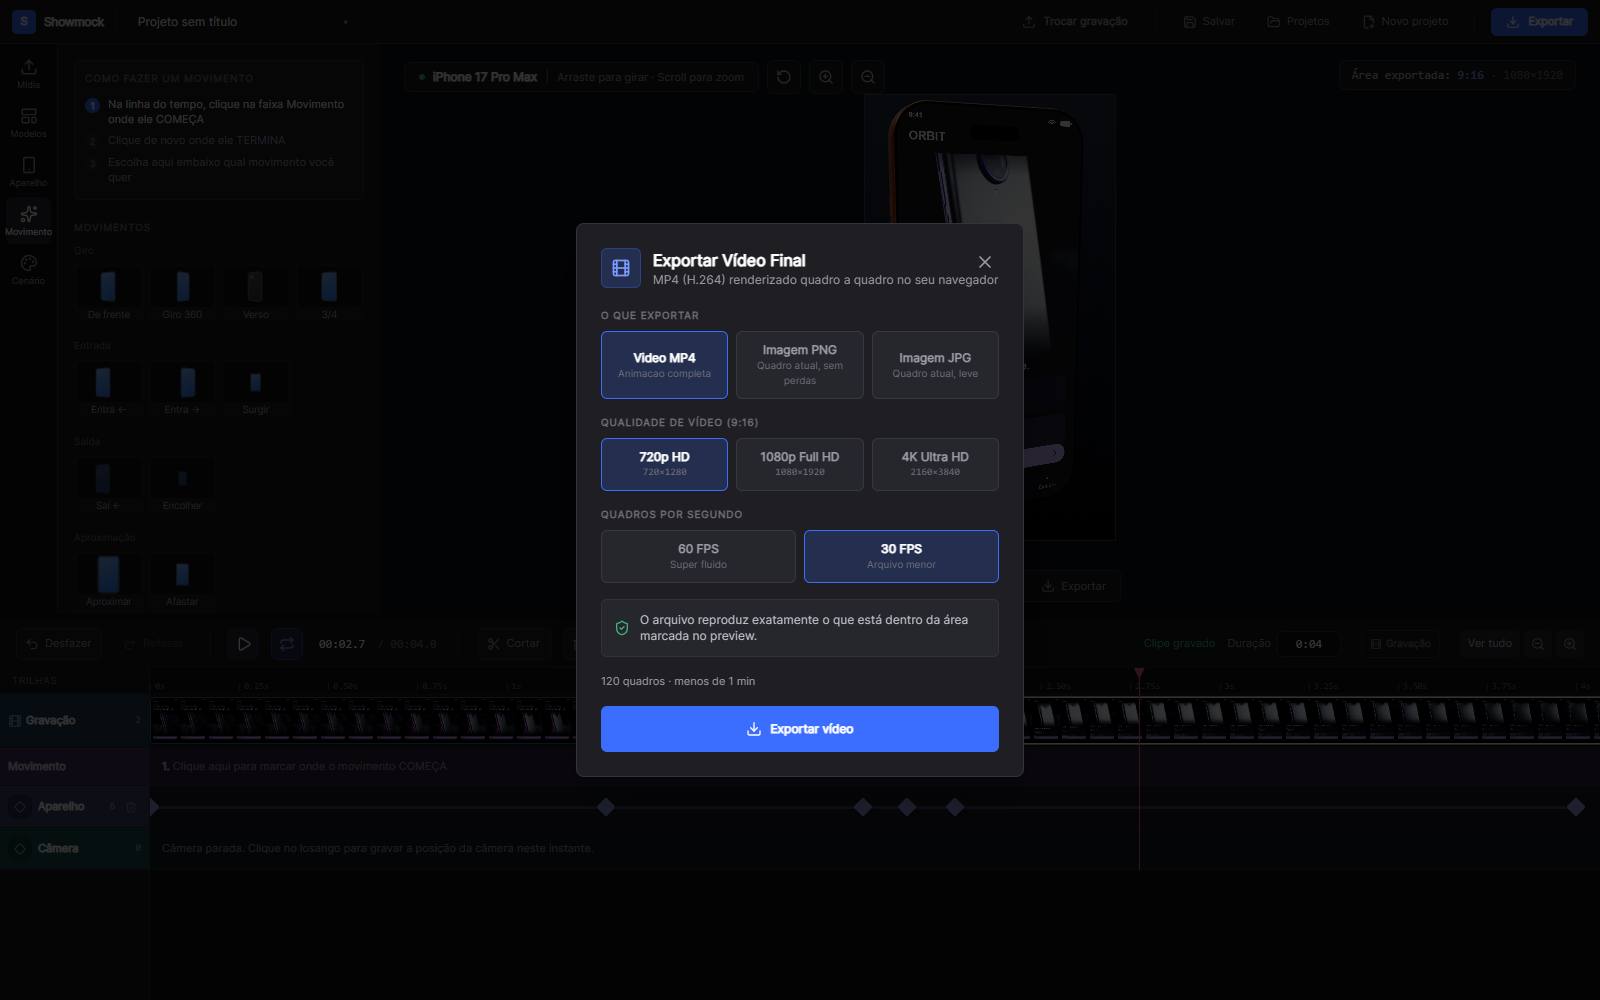Select De frente movement thumbnail
The image size is (1600, 1000).
click(x=108, y=293)
